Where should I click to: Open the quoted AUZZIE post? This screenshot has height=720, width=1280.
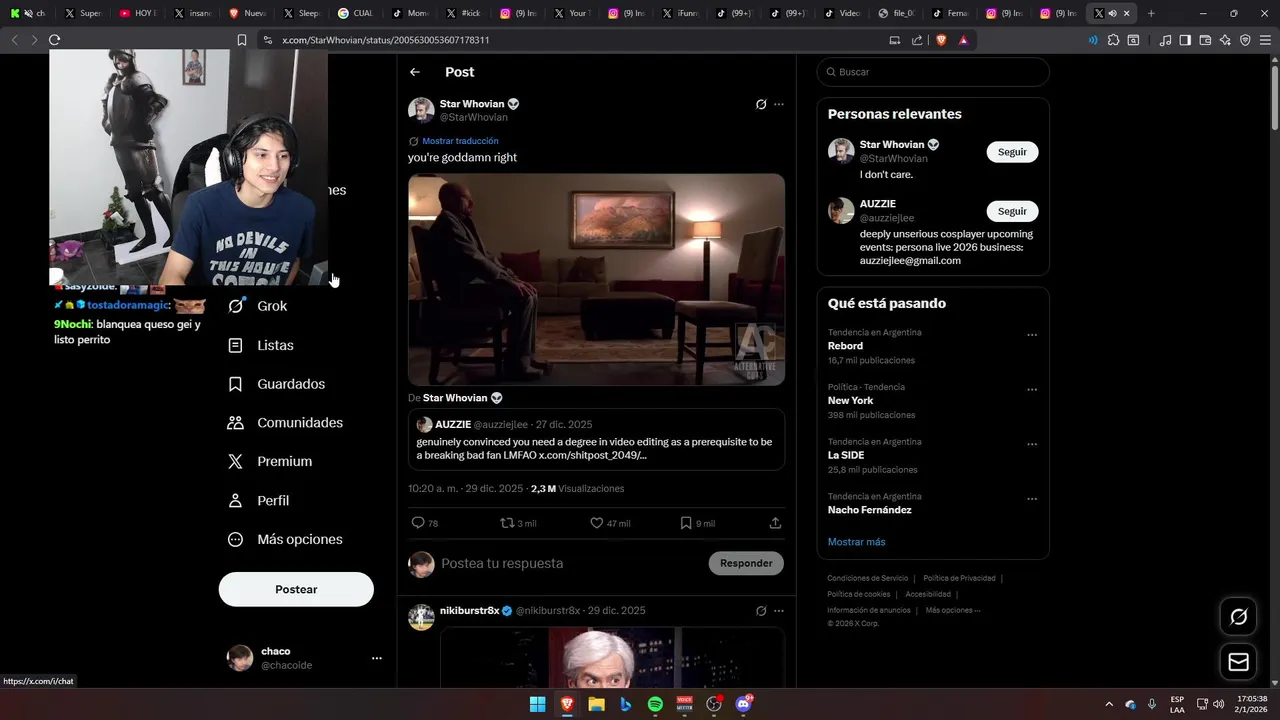pos(596,439)
